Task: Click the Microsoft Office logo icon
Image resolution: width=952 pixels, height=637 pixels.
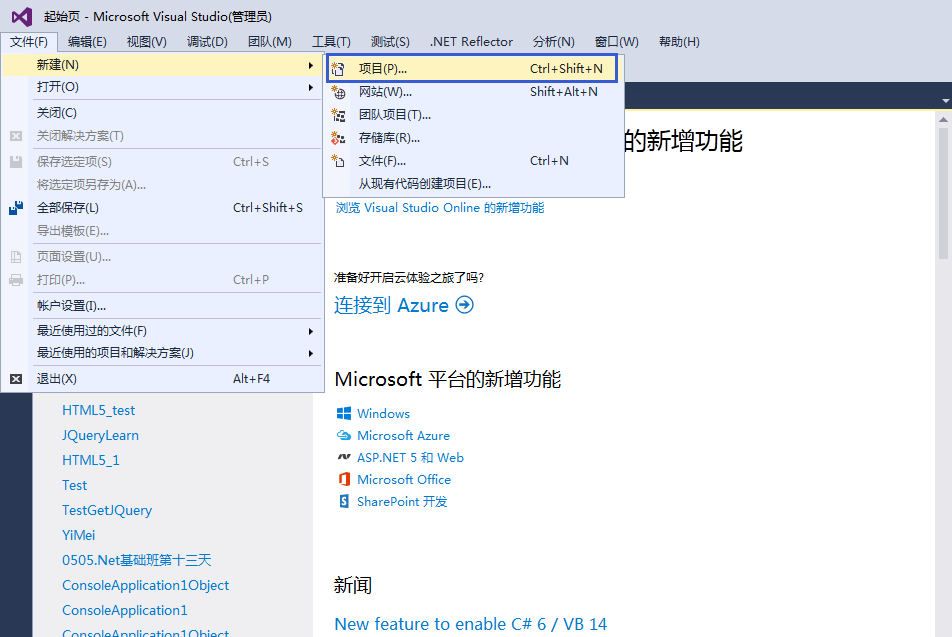Action: tap(344, 479)
